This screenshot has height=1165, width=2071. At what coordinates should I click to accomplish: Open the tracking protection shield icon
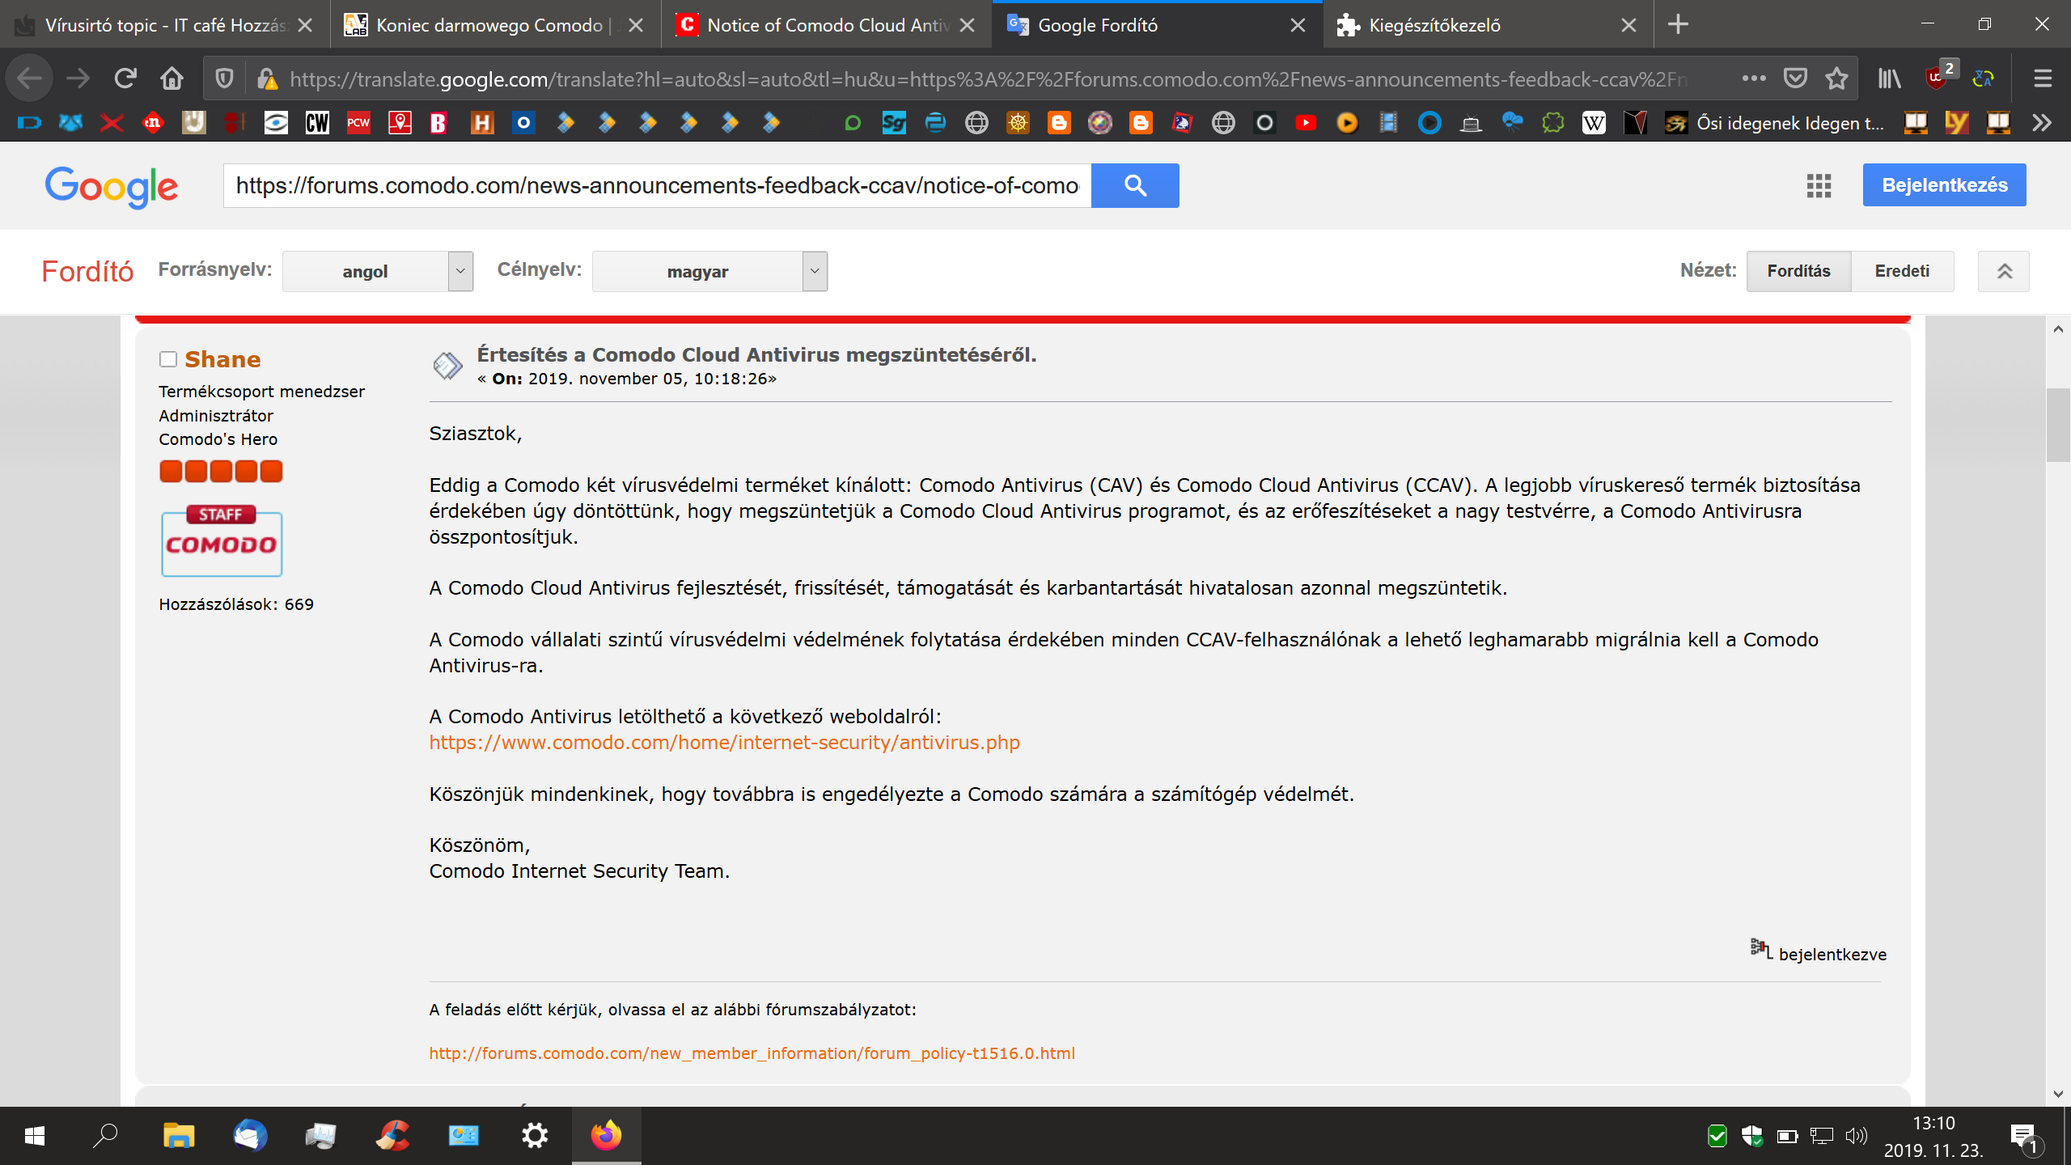(225, 78)
